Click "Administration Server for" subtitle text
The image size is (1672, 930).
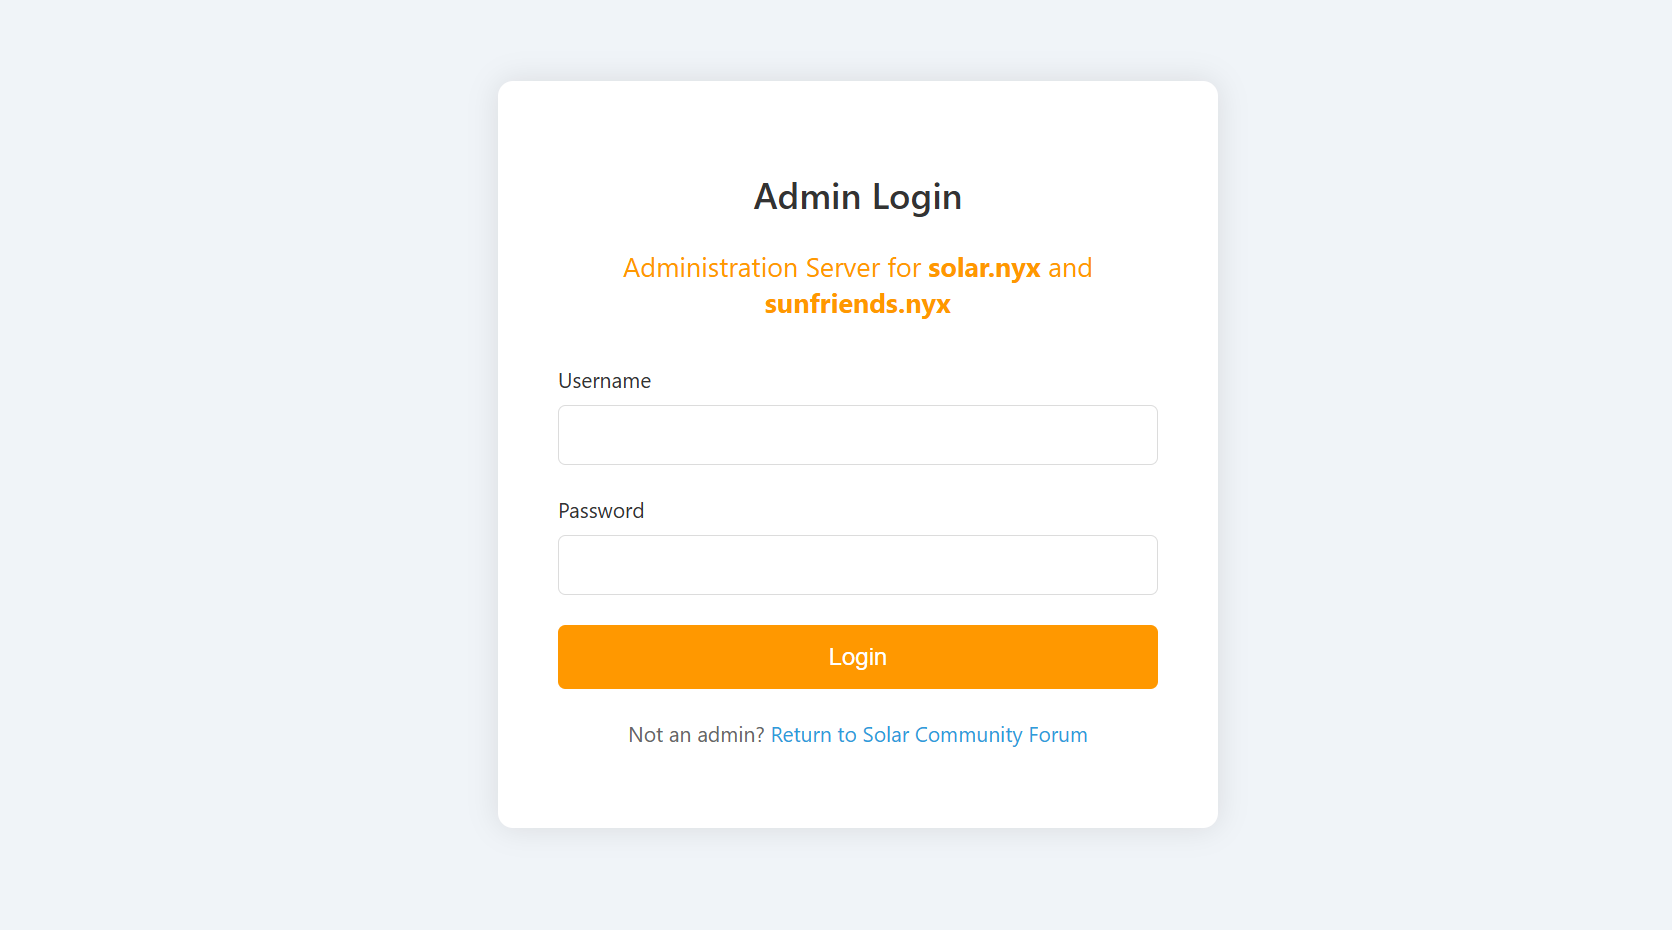771,268
